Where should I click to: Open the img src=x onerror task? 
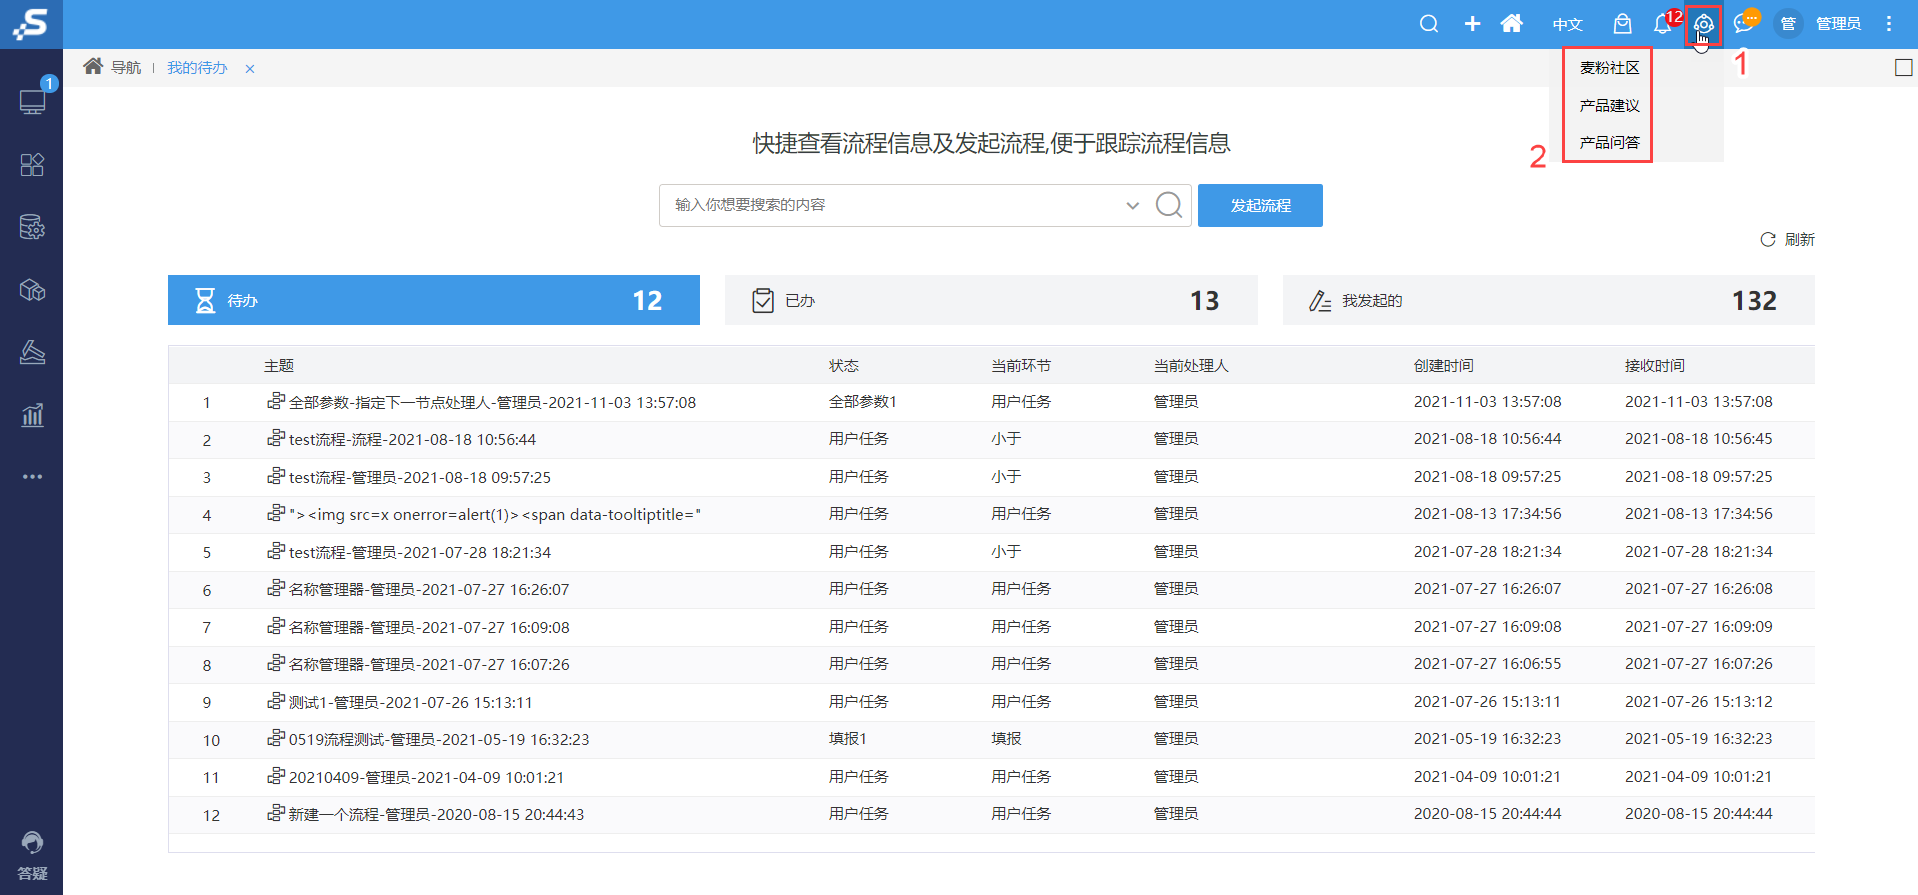(x=495, y=514)
